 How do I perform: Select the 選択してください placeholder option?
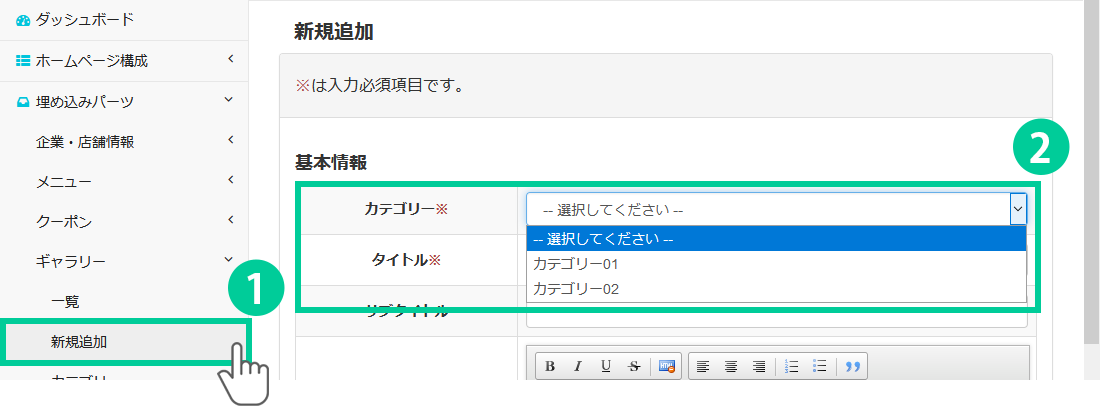(603, 240)
